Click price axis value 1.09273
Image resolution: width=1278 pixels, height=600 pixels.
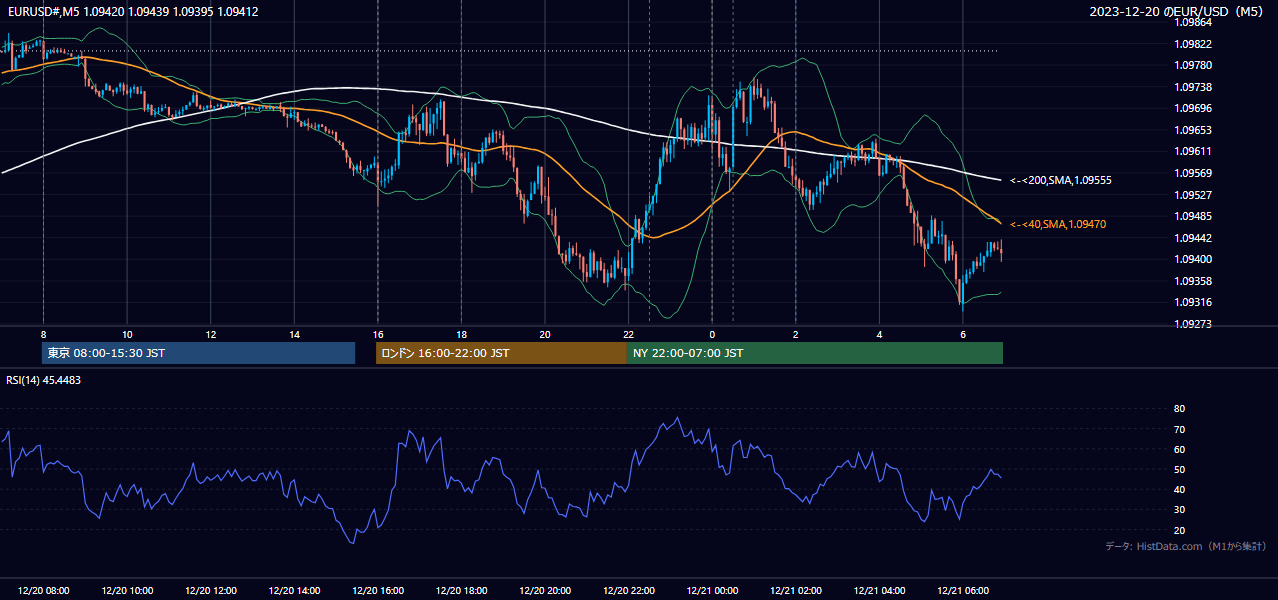click(x=1192, y=325)
